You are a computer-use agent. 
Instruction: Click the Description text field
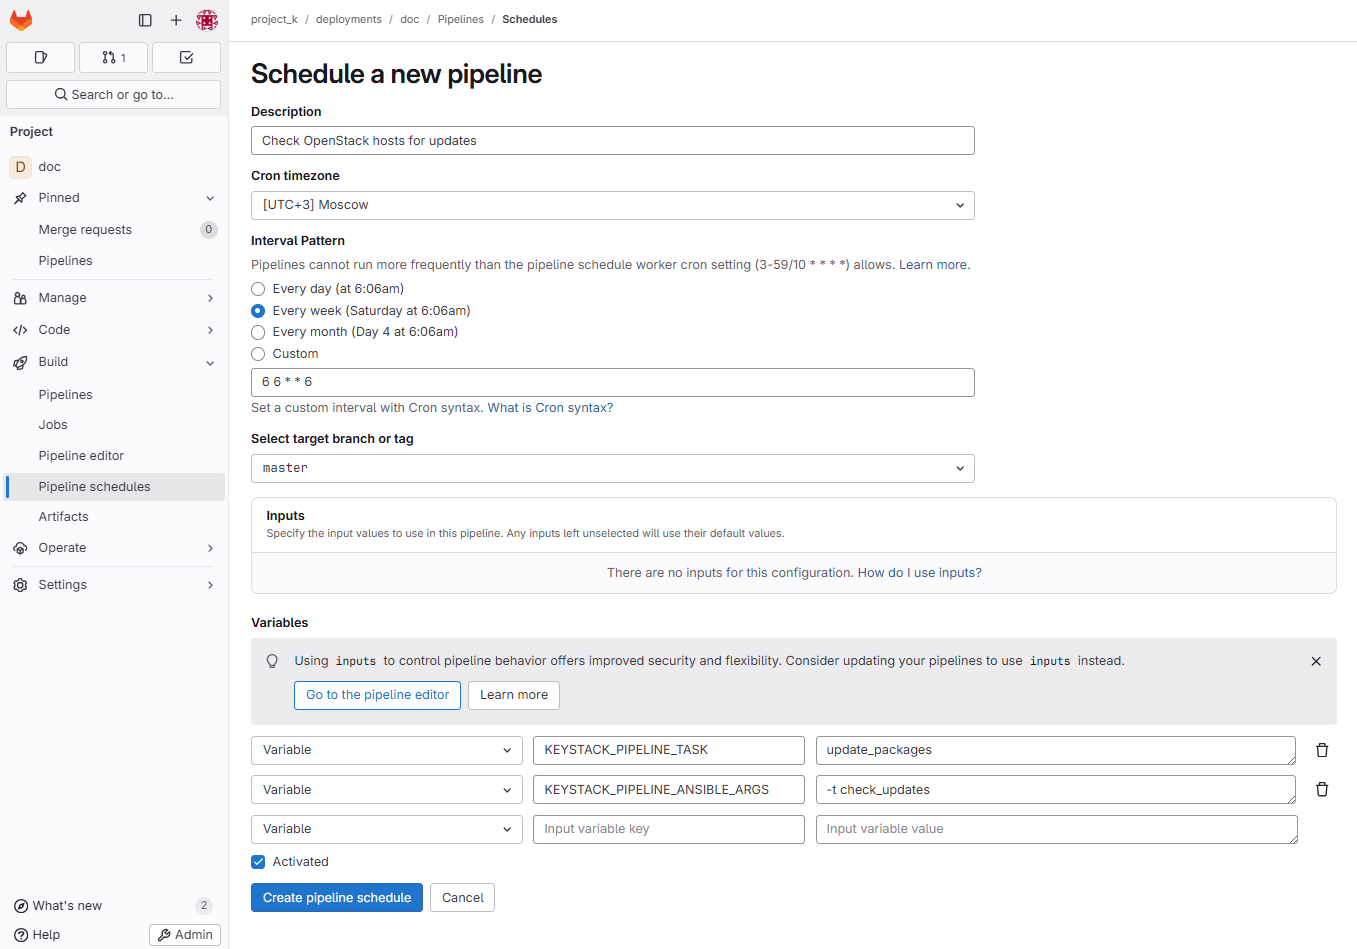612,141
